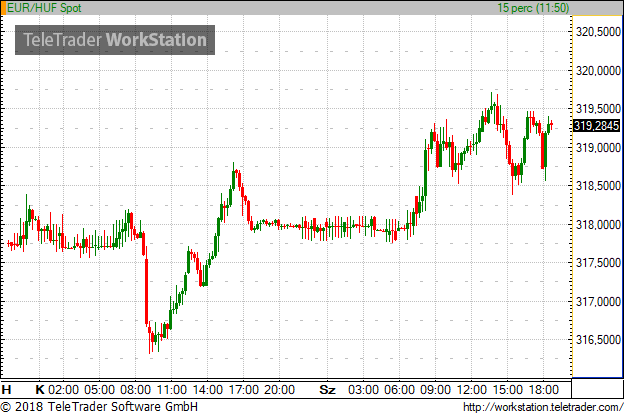Click the 17:00 time axis label
This screenshot has width=624, height=416.
click(244, 389)
